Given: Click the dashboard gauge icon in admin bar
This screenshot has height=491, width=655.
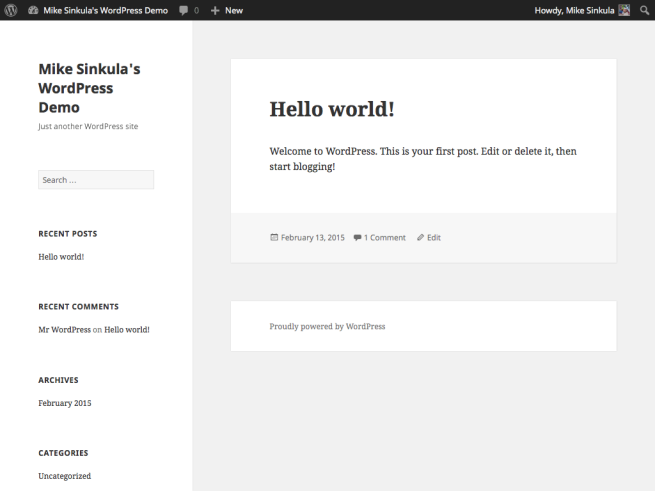Looking at the screenshot, I should click(33, 10).
